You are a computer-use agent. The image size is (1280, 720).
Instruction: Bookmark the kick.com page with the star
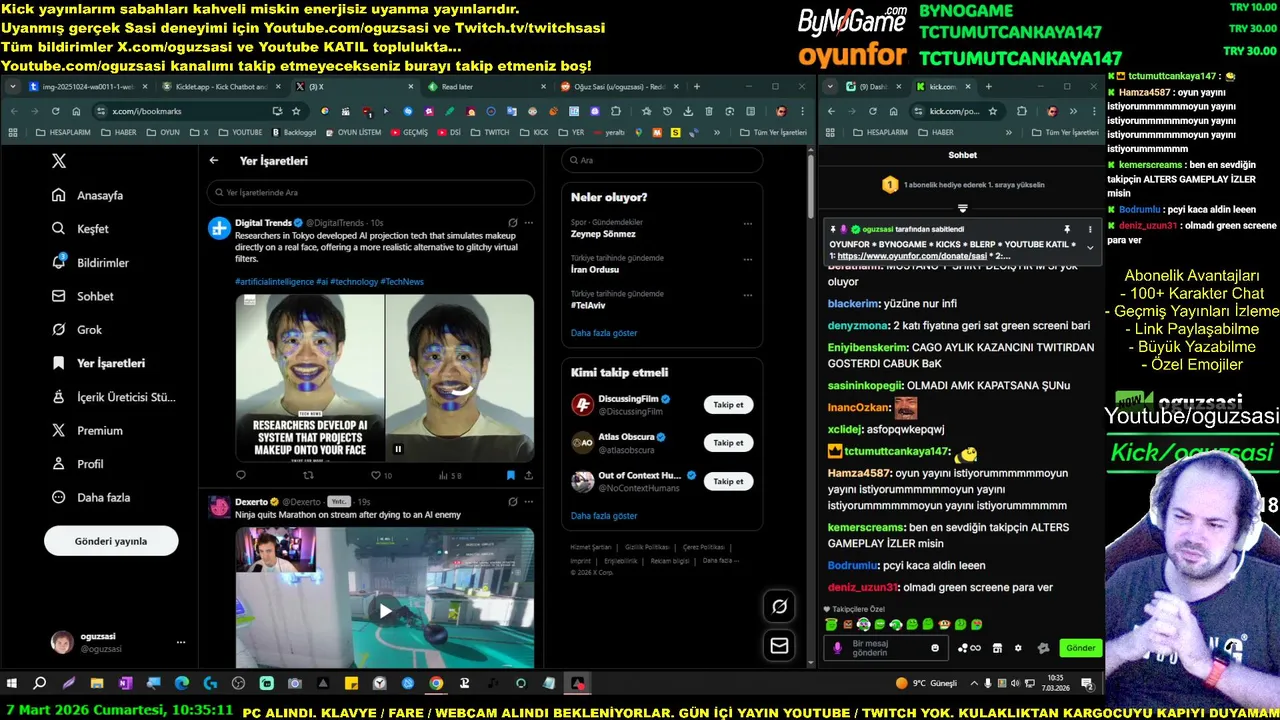tap(993, 111)
